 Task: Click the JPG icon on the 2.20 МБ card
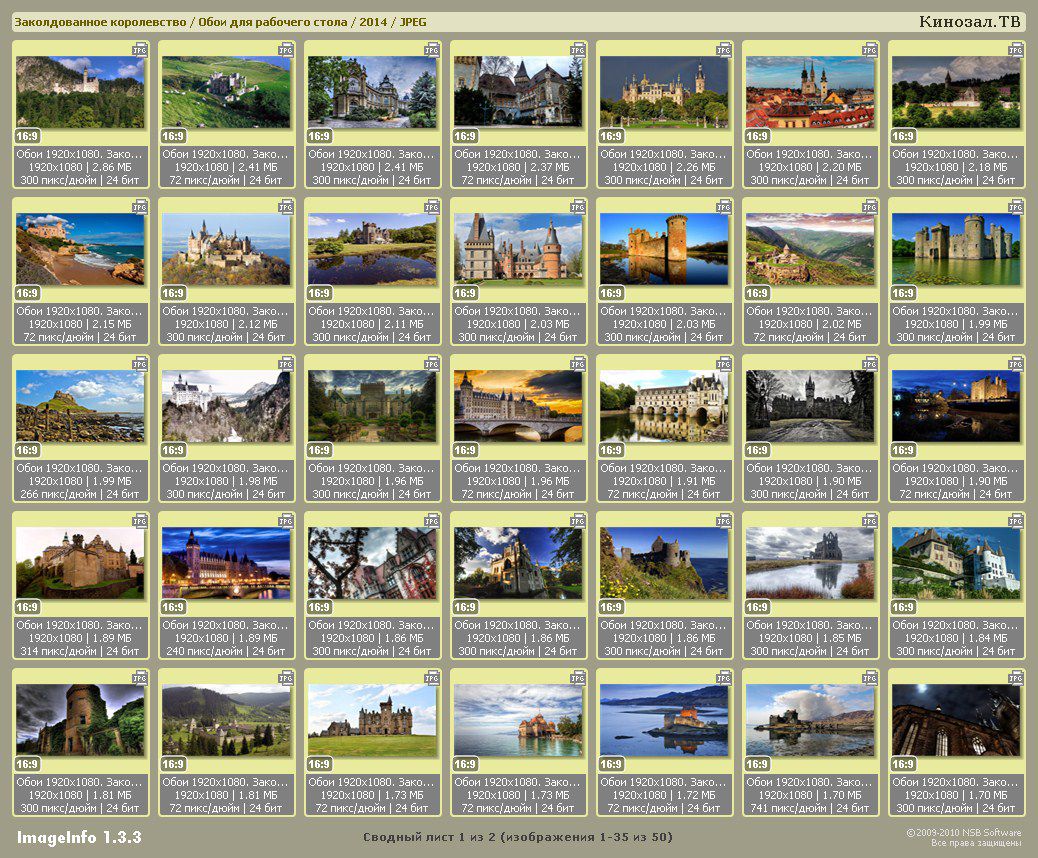point(870,50)
